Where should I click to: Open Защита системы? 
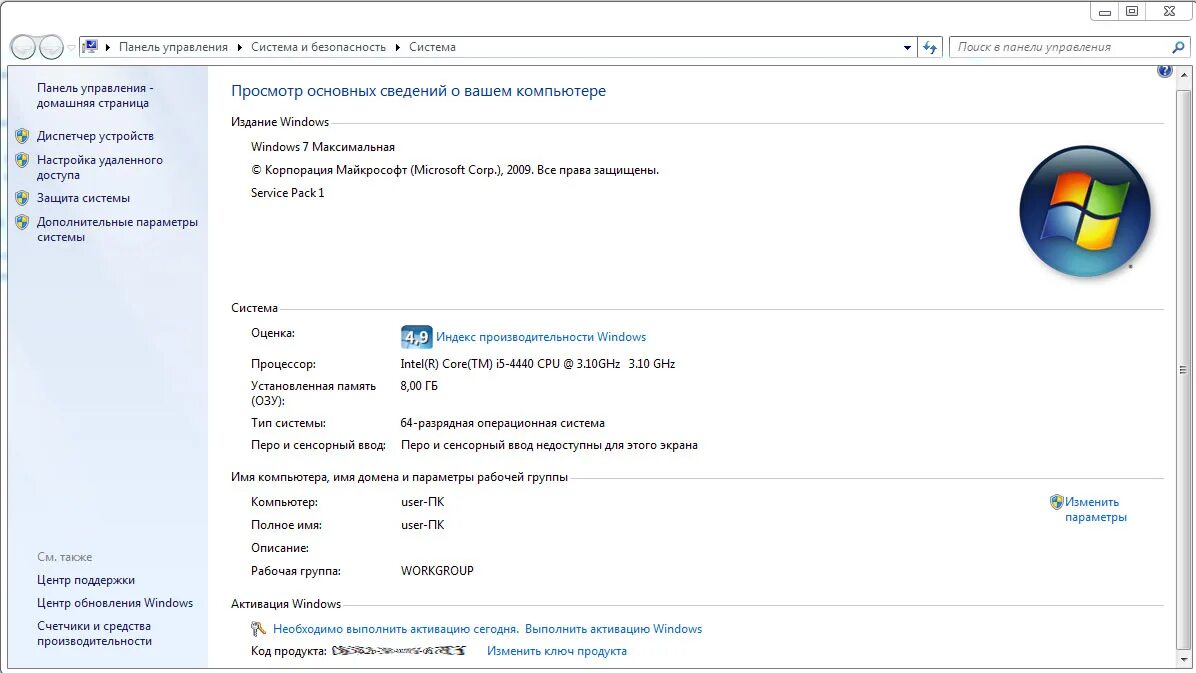click(x=83, y=198)
